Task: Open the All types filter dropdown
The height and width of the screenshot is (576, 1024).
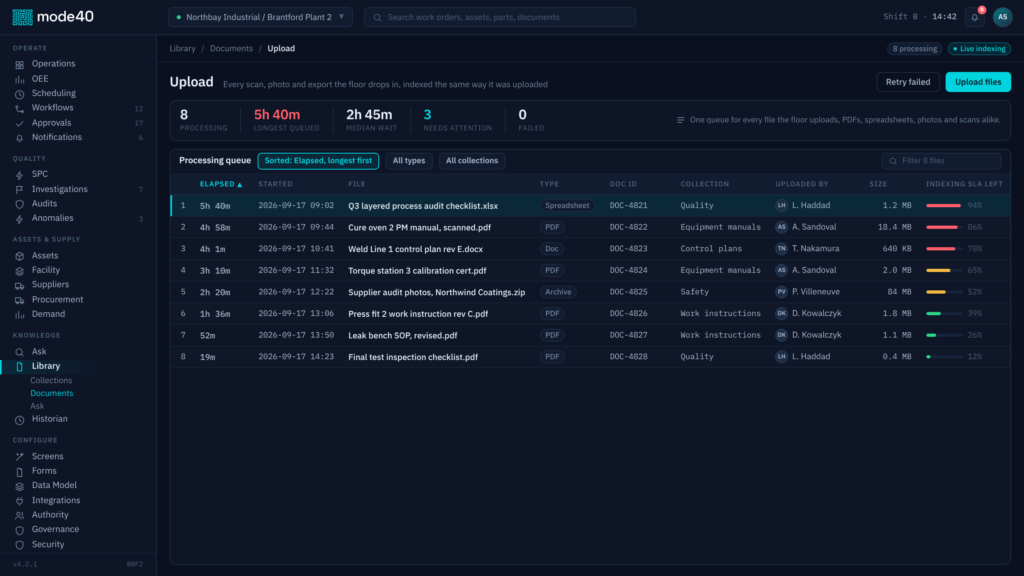Action: [x=409, y=161]
